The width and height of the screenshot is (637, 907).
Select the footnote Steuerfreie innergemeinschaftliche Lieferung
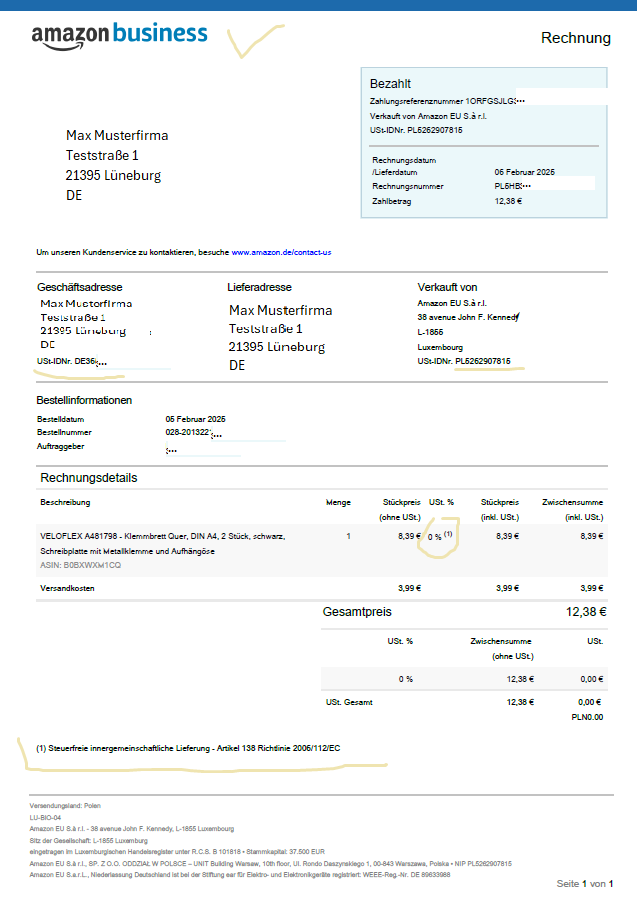[188, 749]
